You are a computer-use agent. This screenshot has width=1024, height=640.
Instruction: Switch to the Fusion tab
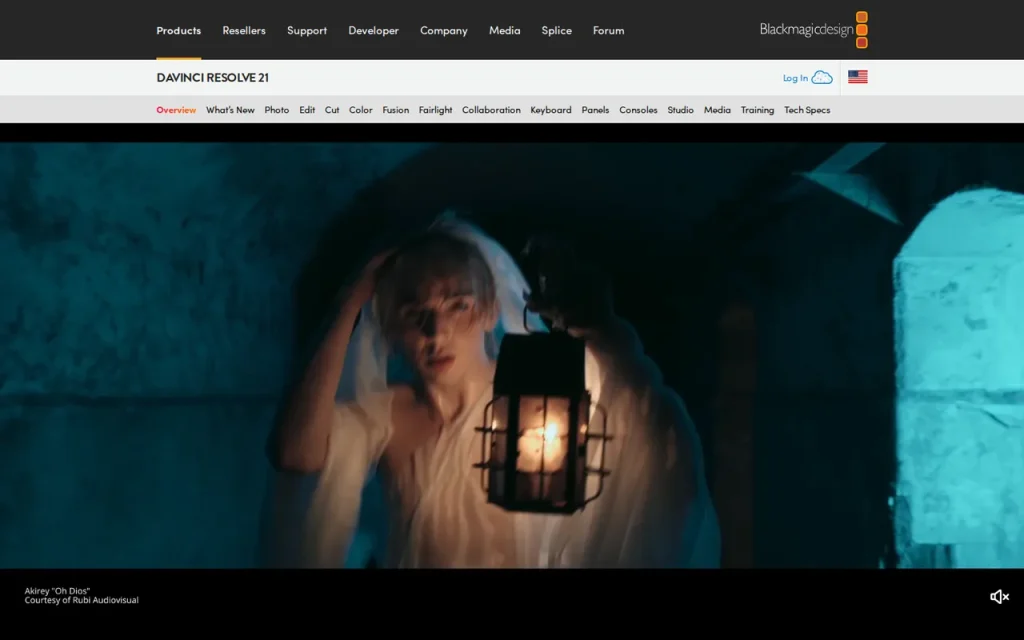click(x=396, y=110)
